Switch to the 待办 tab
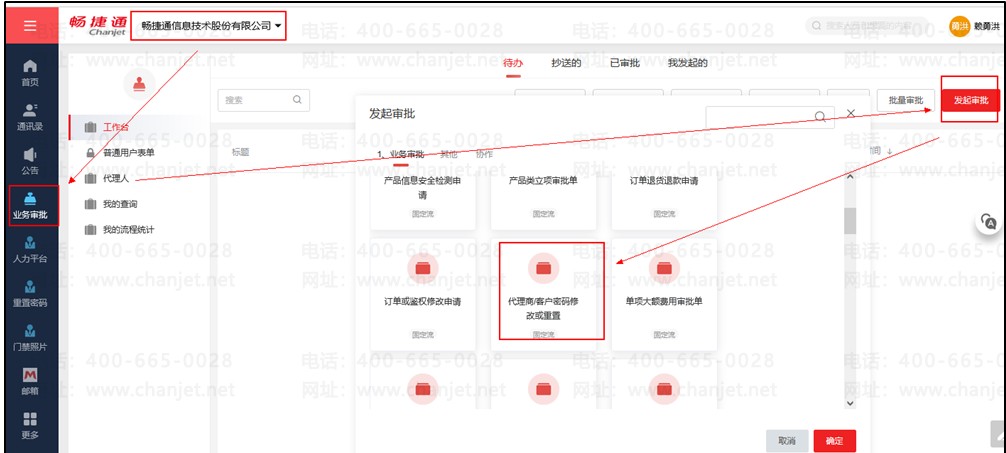1006x453 pixels. click(513, 63)
